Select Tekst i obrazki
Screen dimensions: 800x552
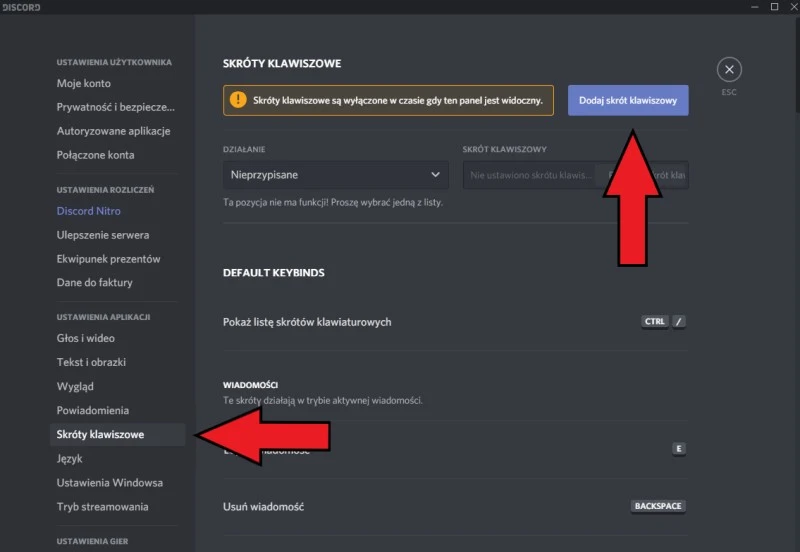(x=91, y=362)
